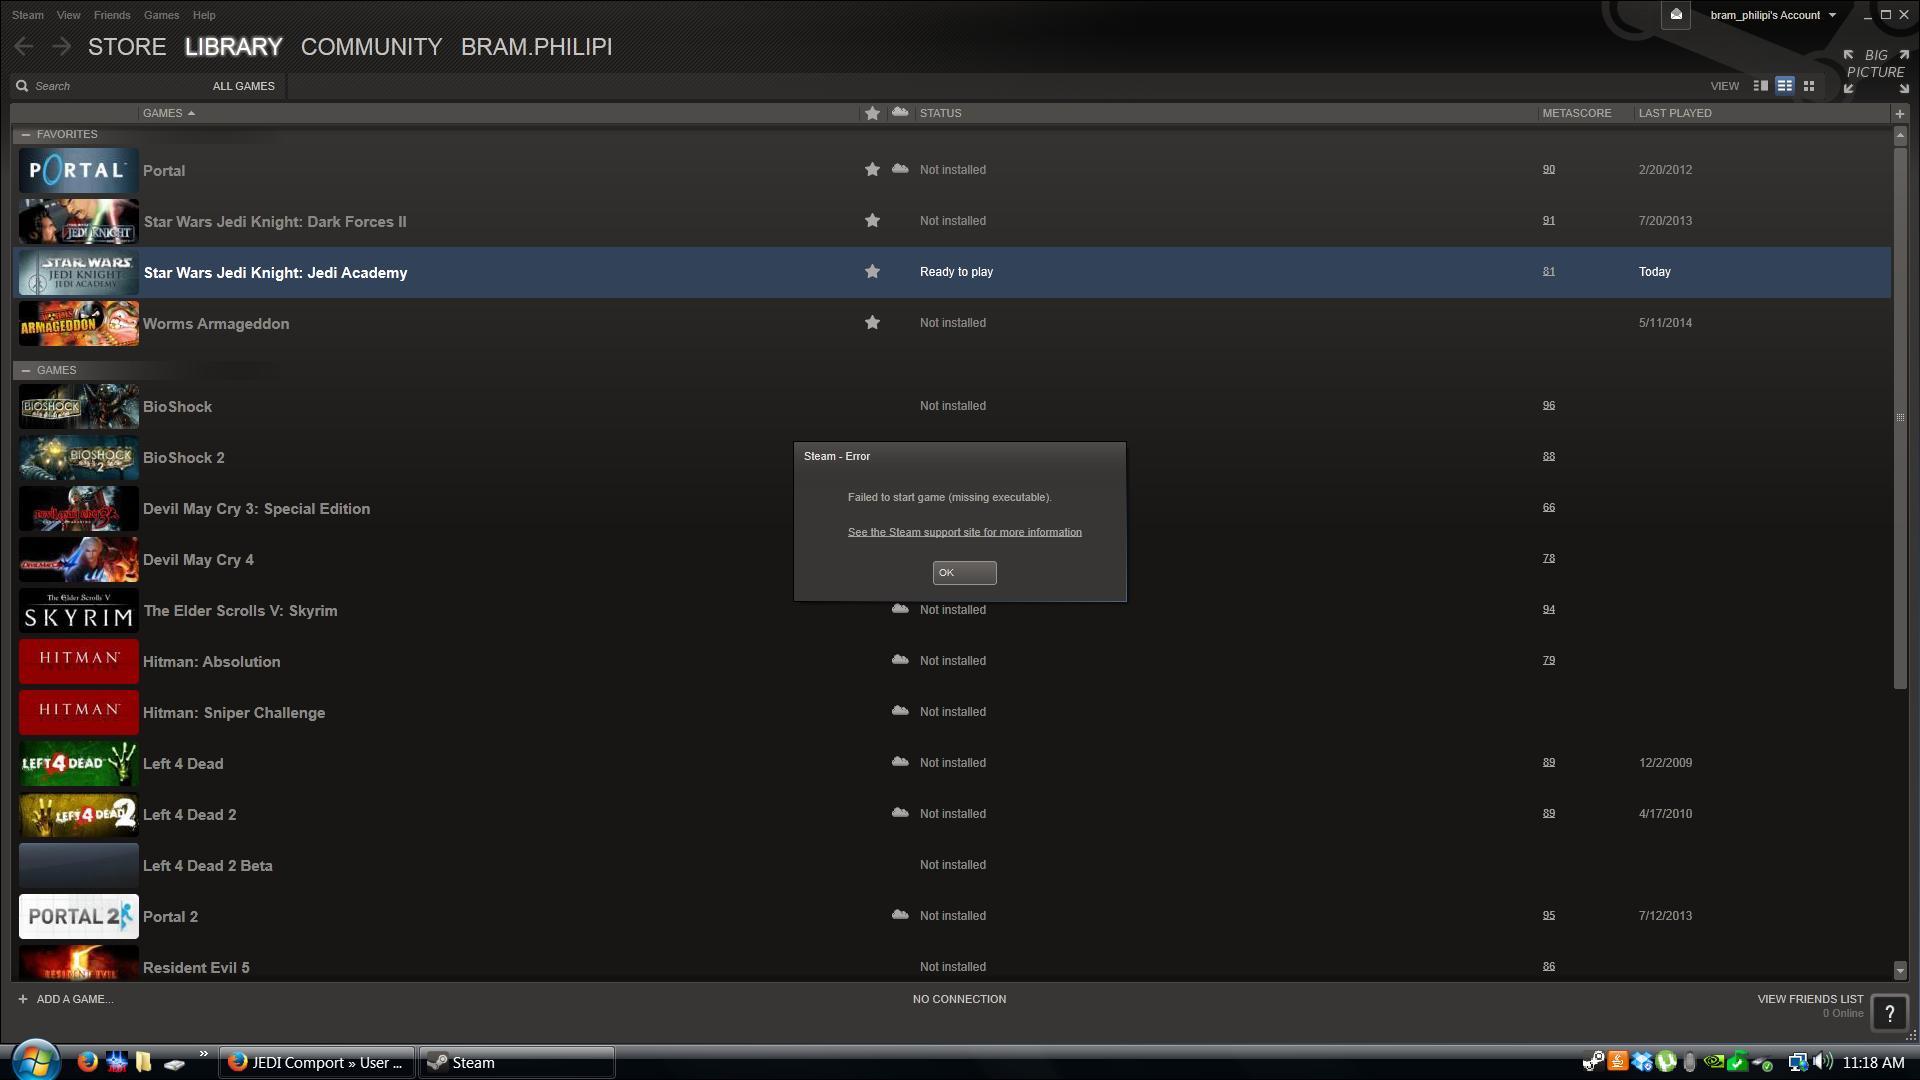Open the Steam support site link
Image resolution: width=1920 pixels, height=1080 pixels.
(964, 532)
